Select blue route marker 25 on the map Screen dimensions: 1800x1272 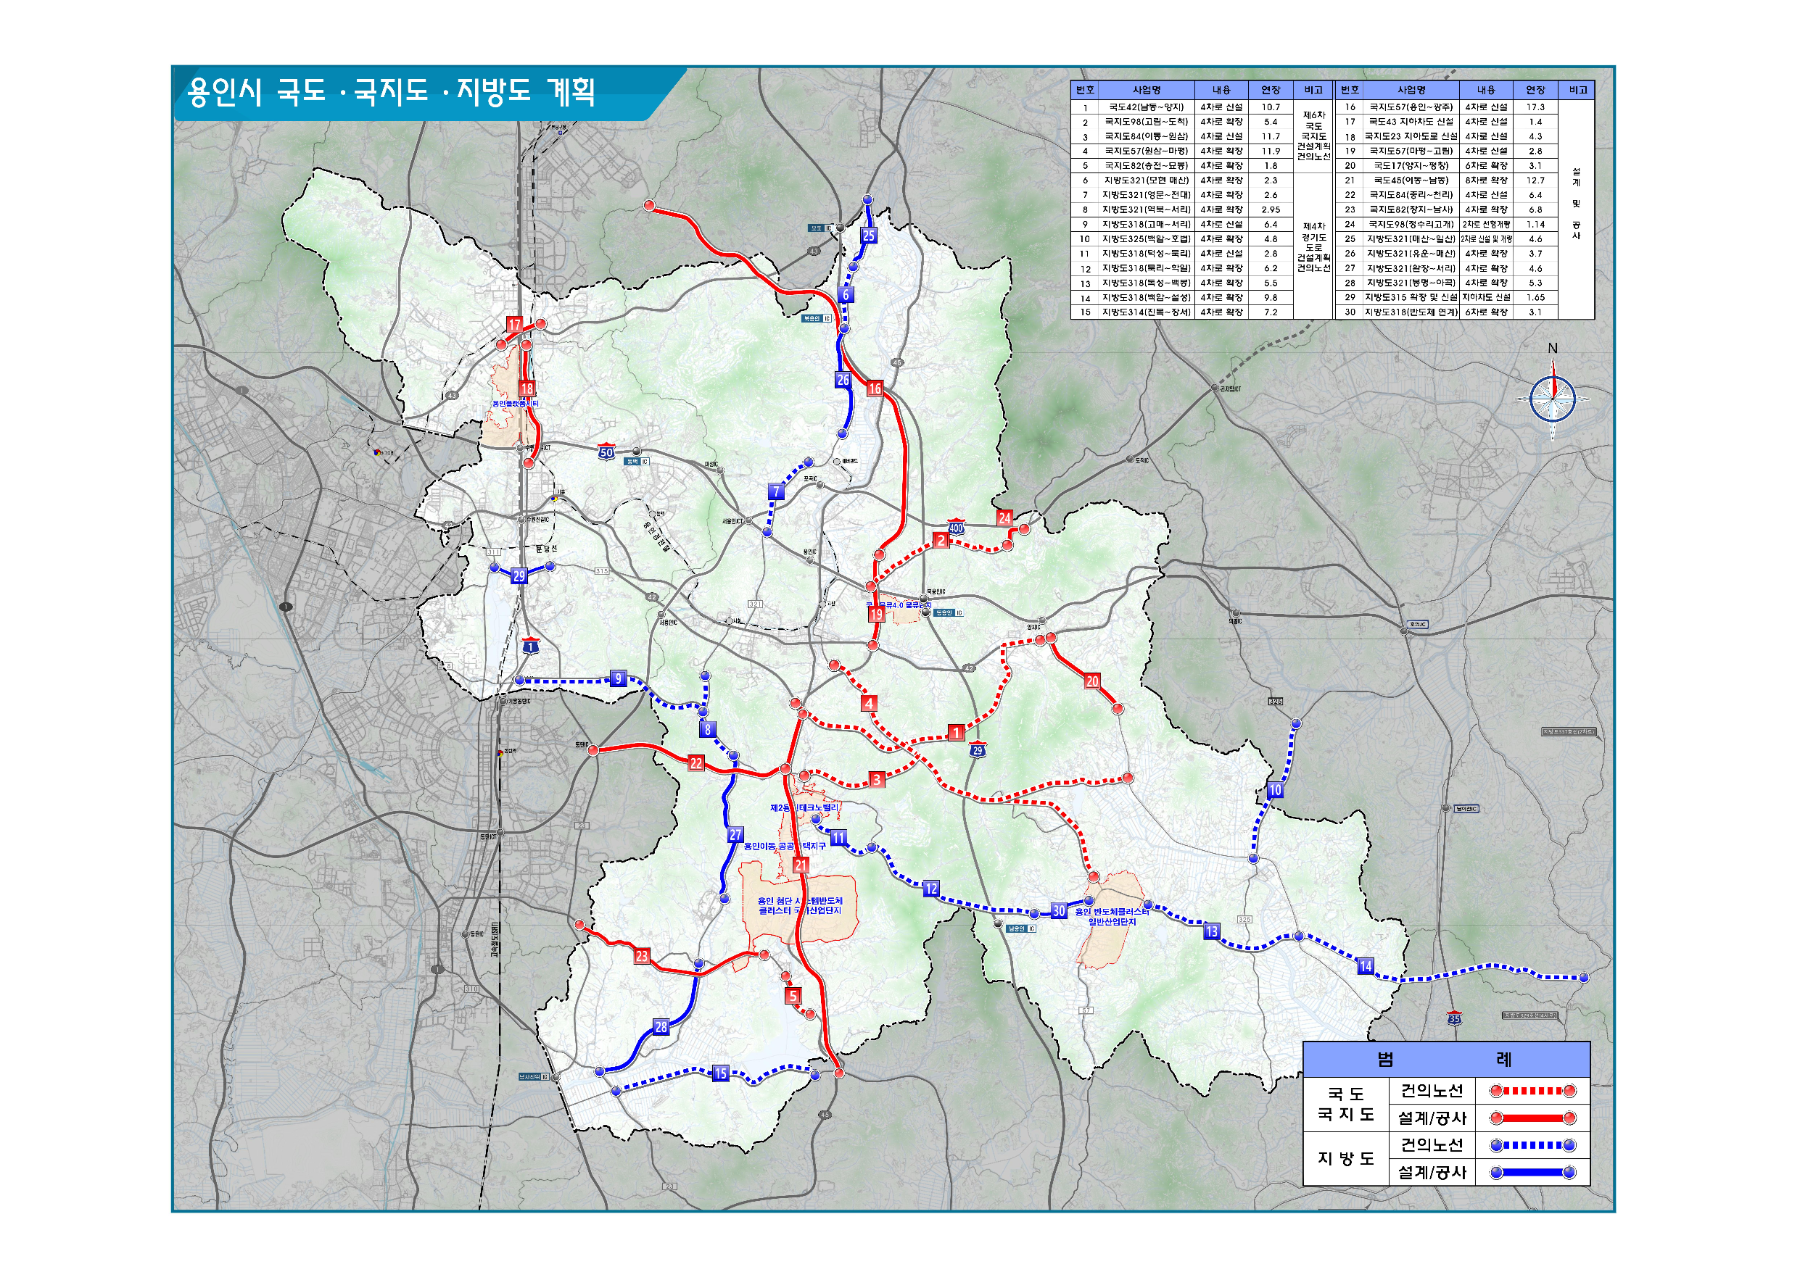pyautogui.click(x=869, y=236)
